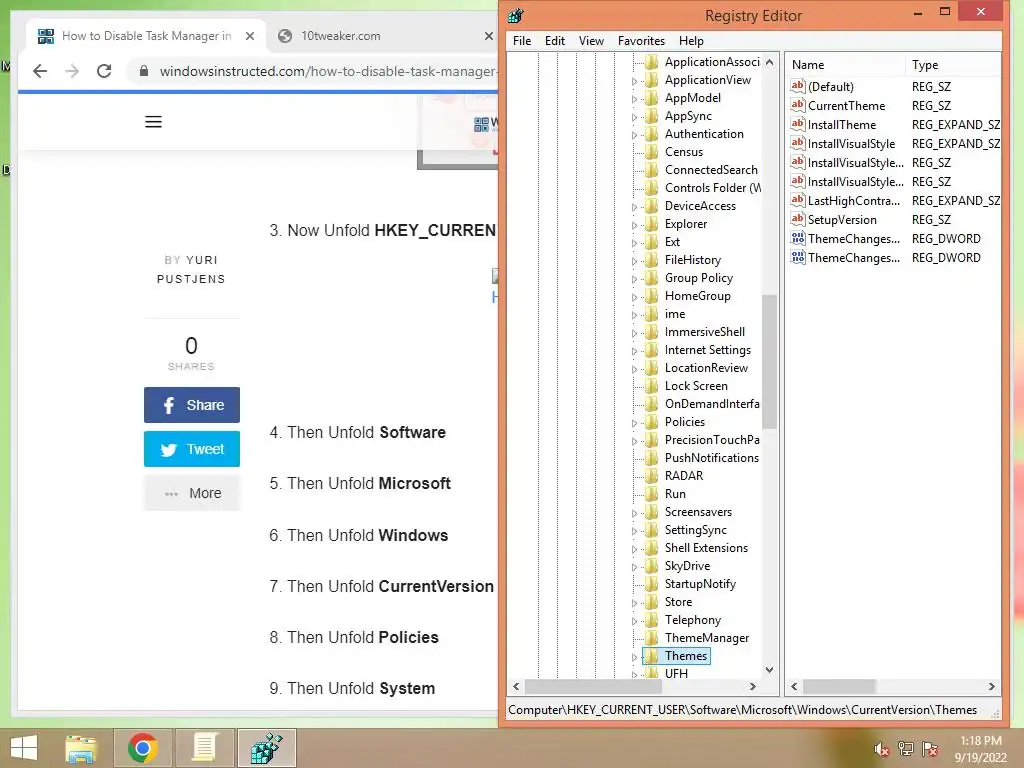Click the Action Center flag tray icon
The width and height of the screenshot is (1024, 768).
coord(930,749)
